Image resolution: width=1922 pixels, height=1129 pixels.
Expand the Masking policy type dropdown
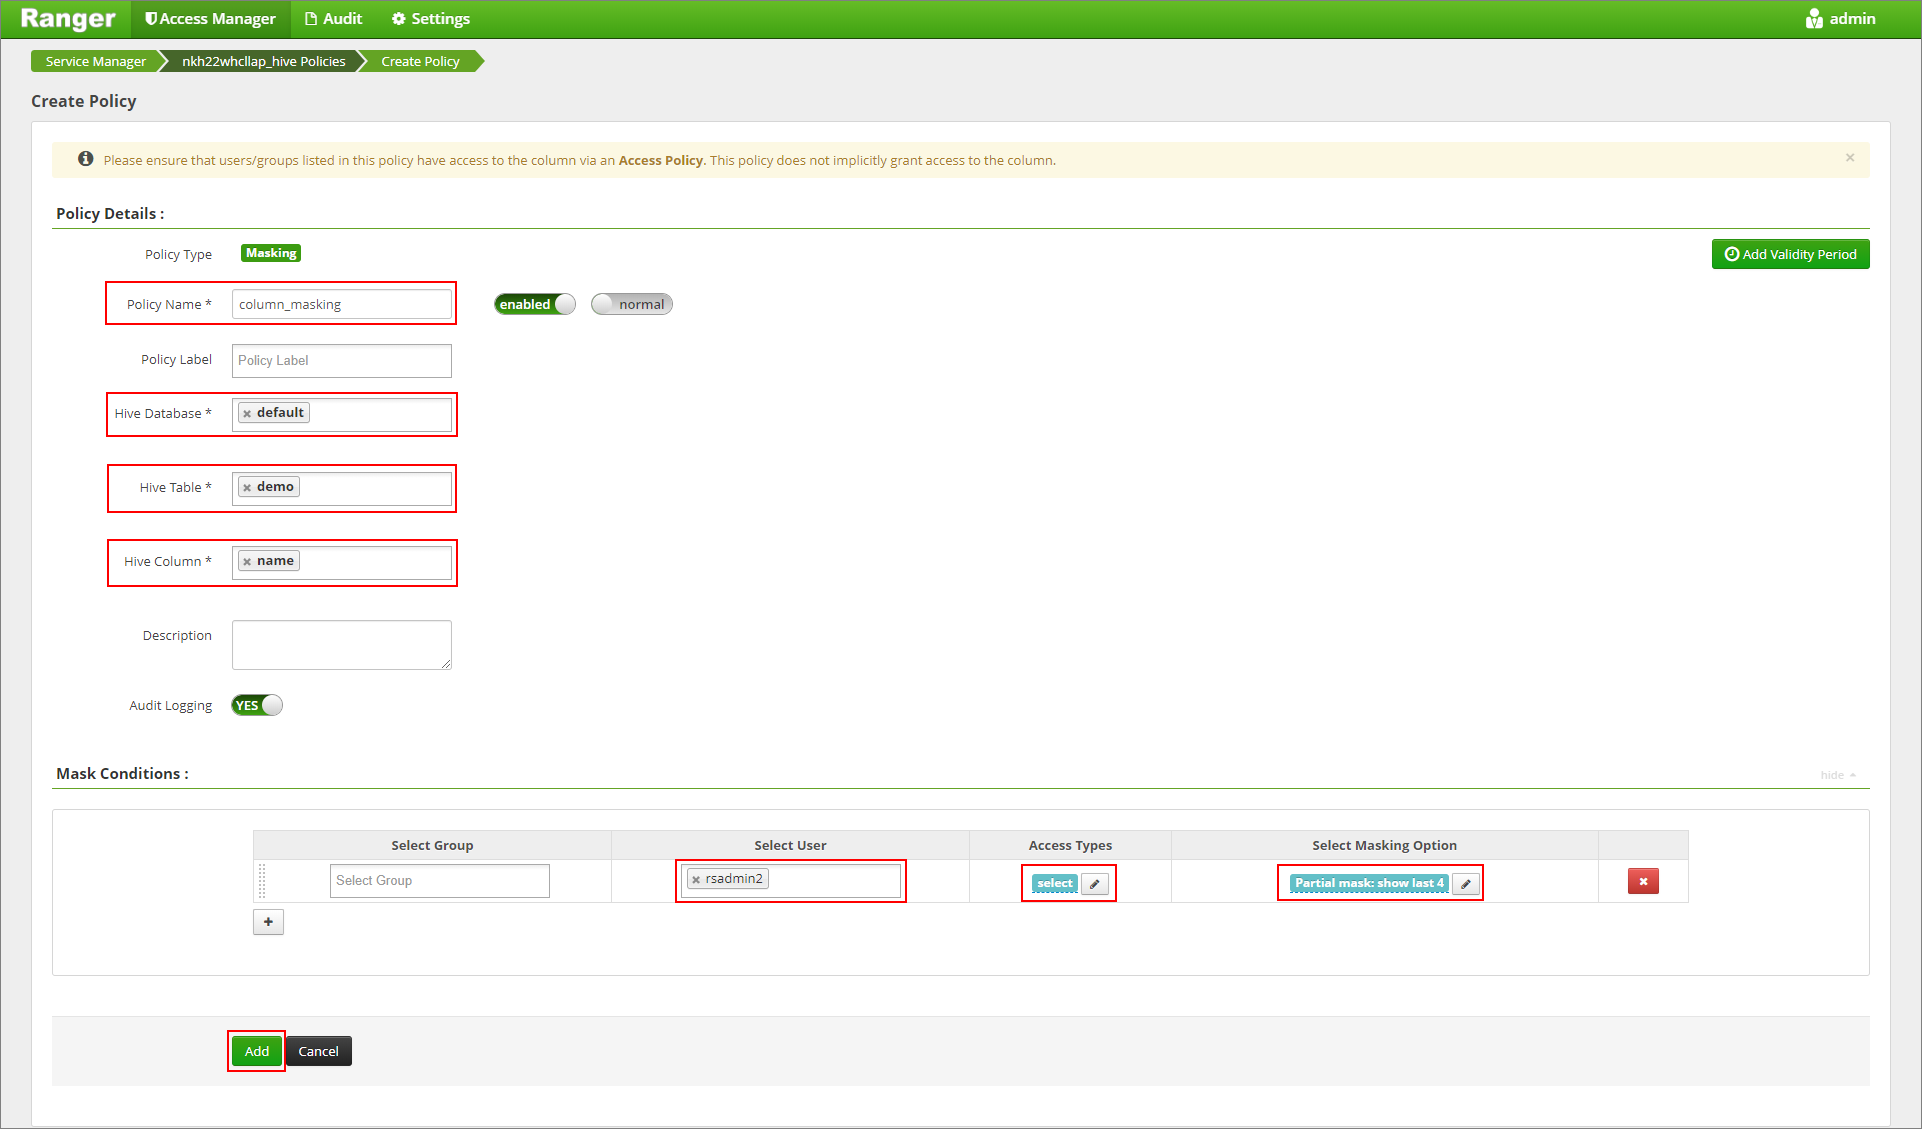271,253
